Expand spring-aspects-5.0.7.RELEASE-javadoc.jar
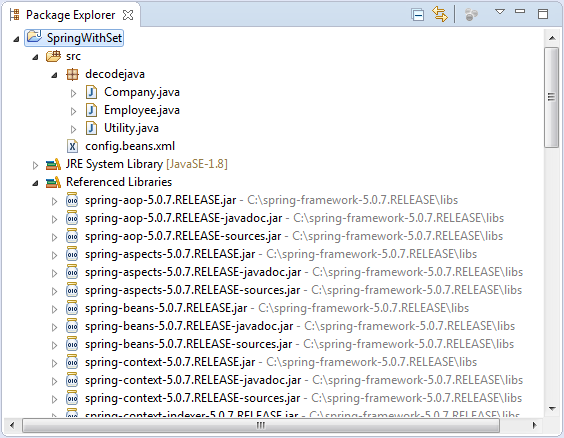564x438 pixels. [54, 273]
